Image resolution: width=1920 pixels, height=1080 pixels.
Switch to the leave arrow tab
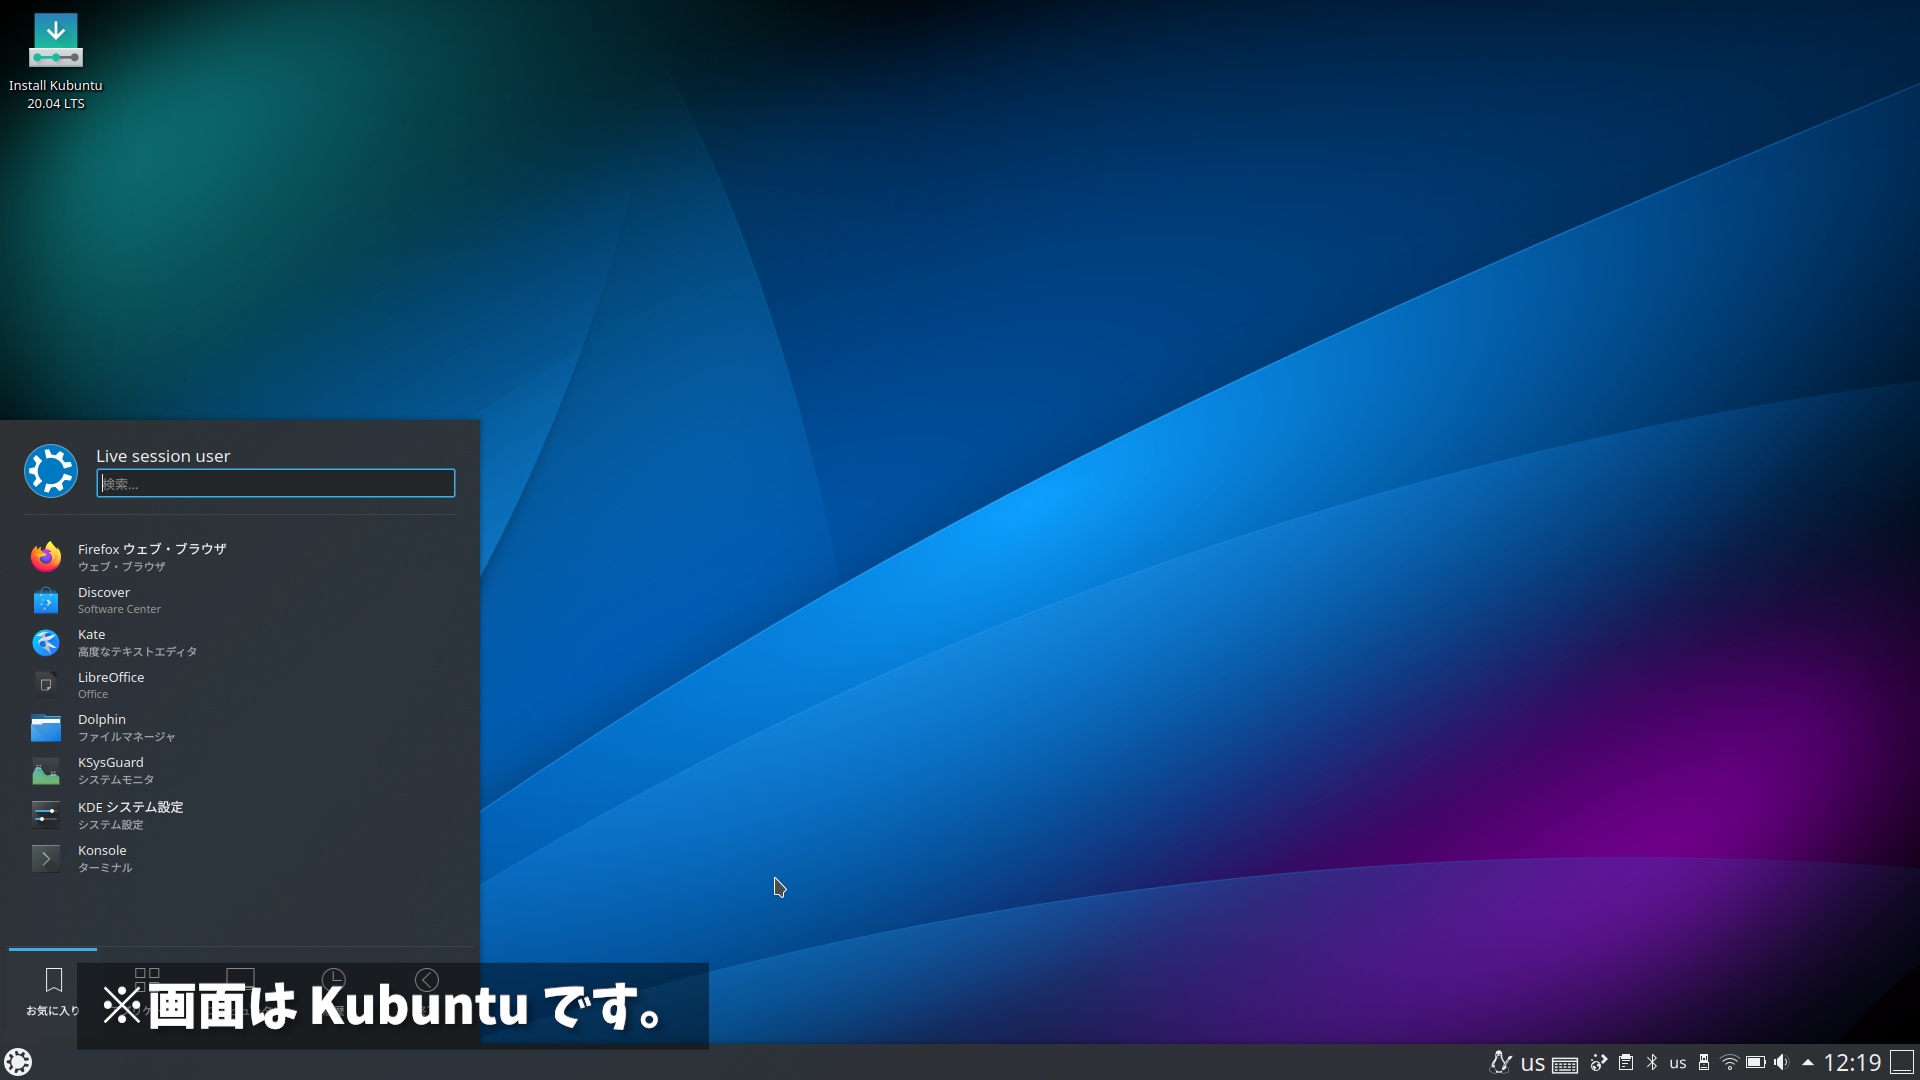point(427,979)
